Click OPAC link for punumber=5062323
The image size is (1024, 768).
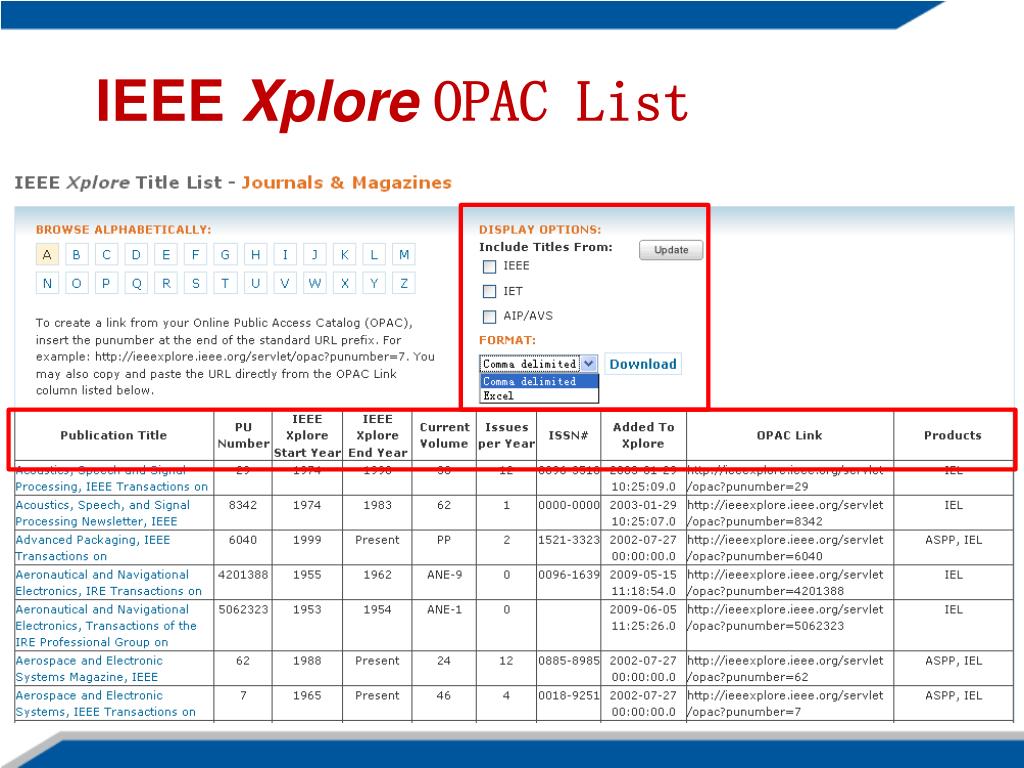click(785, 617)
